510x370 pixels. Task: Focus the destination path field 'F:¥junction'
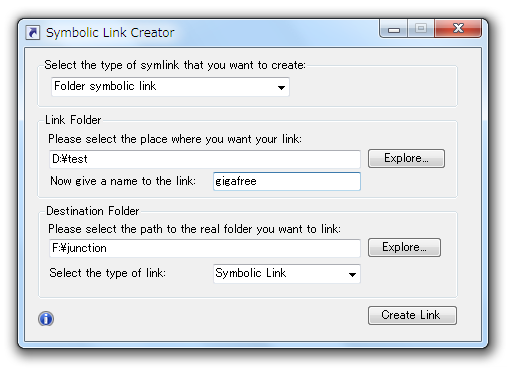click(x=205, y=248)
